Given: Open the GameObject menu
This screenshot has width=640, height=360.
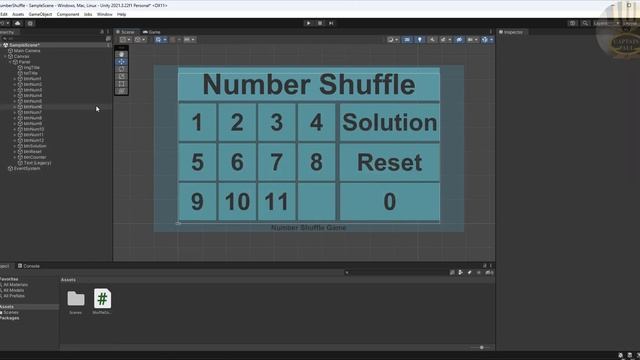Looking at the screenshot, I should (40, 14).
